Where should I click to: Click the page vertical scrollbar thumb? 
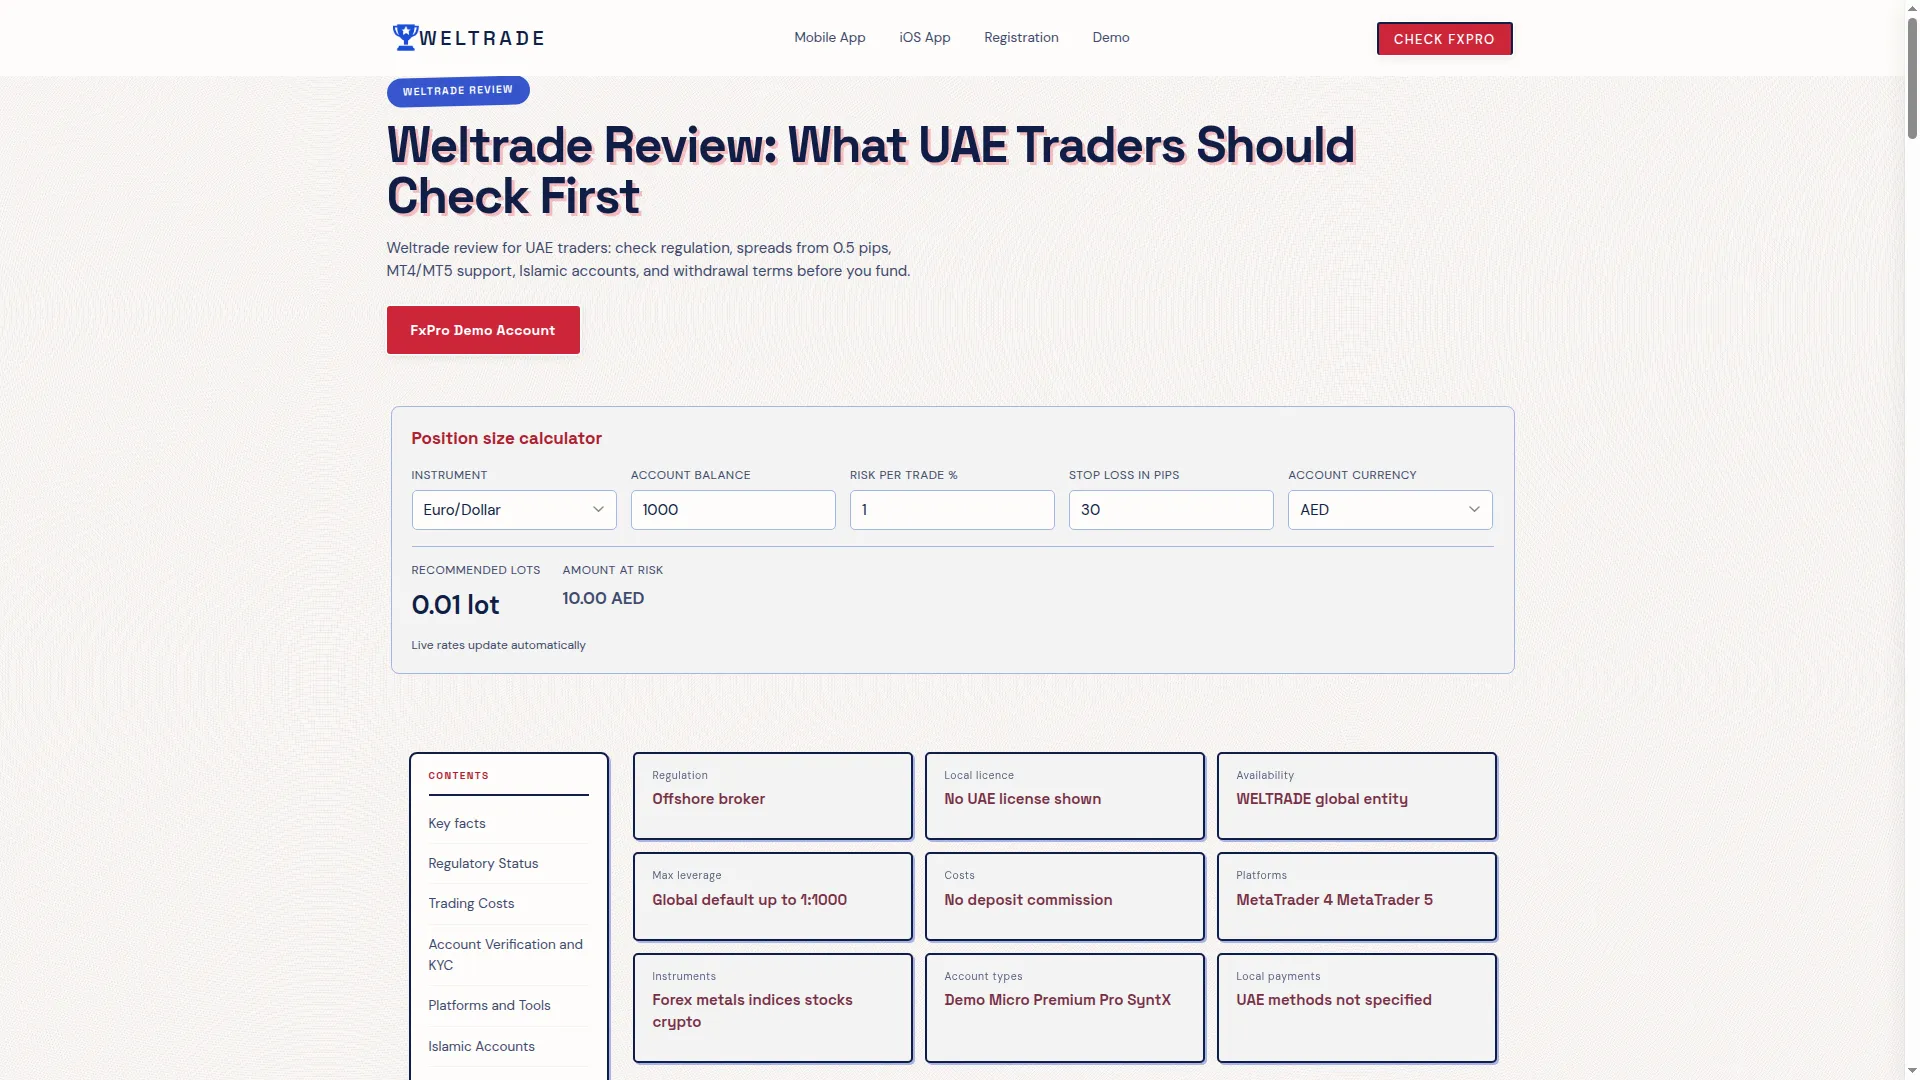point(1912,78)
